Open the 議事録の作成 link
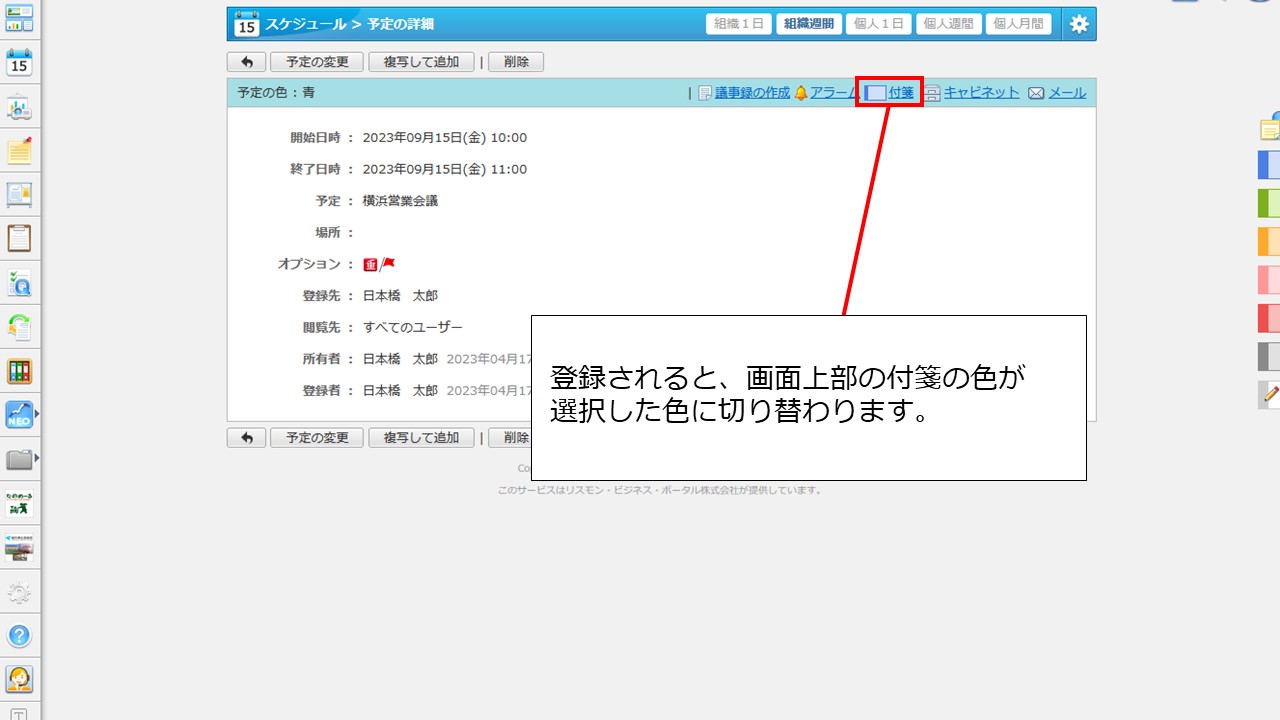Image resolution: width=1280 pixels, height=720 pixels. 751,93
